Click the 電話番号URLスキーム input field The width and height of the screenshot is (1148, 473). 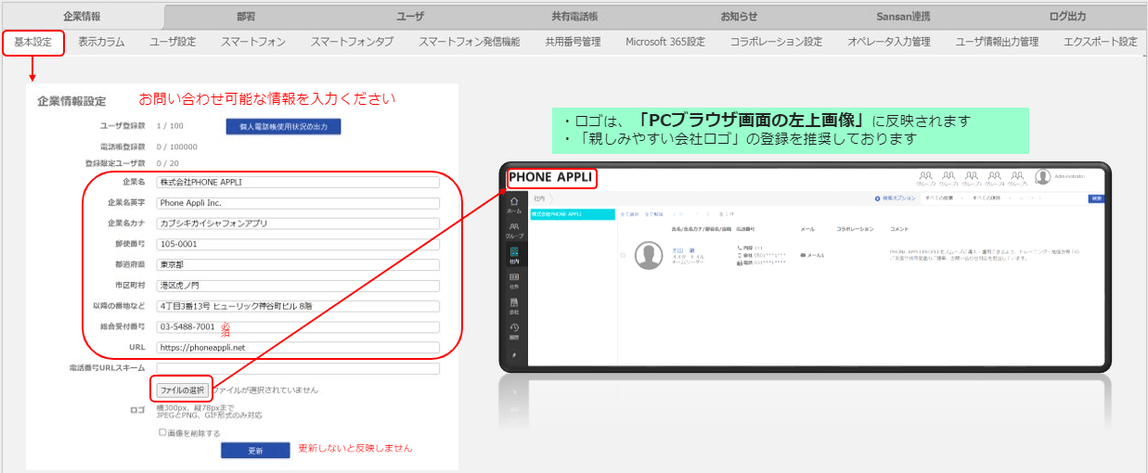[x=298, y=368]
